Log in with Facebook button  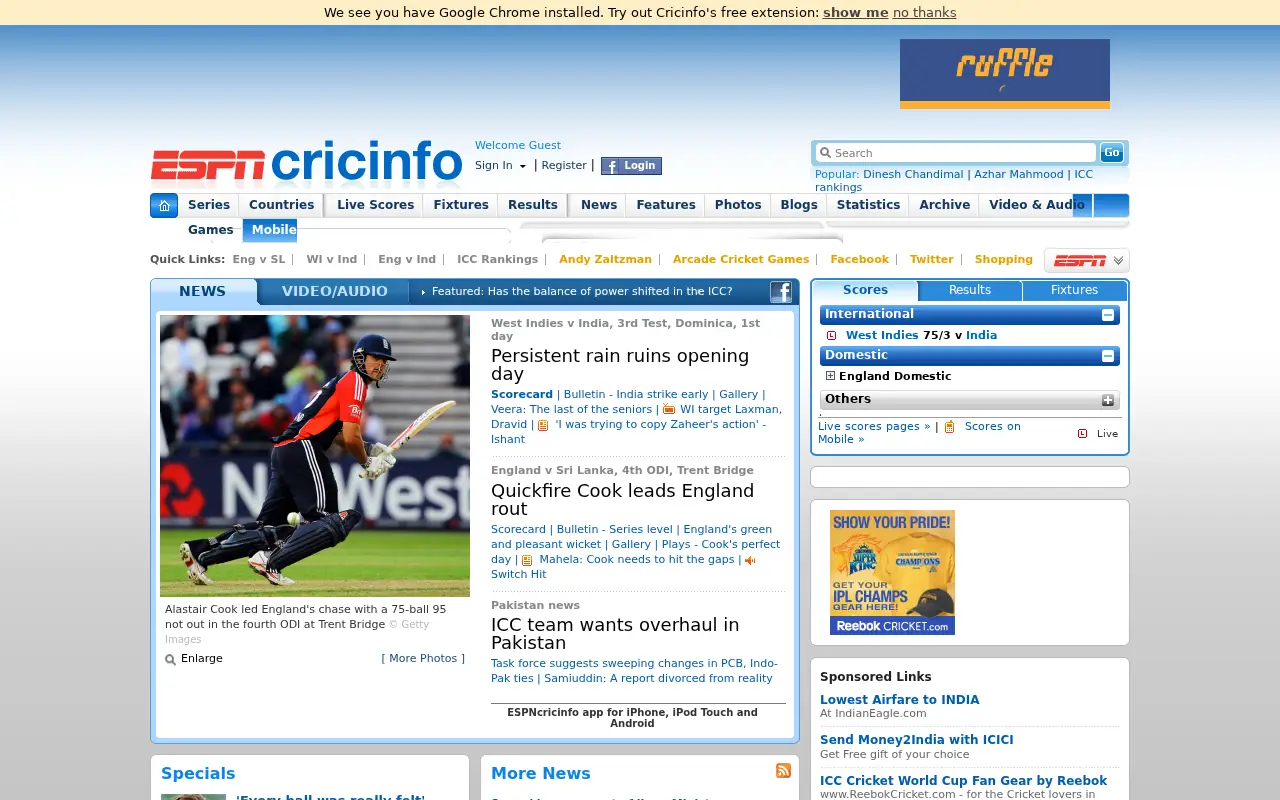631,166
